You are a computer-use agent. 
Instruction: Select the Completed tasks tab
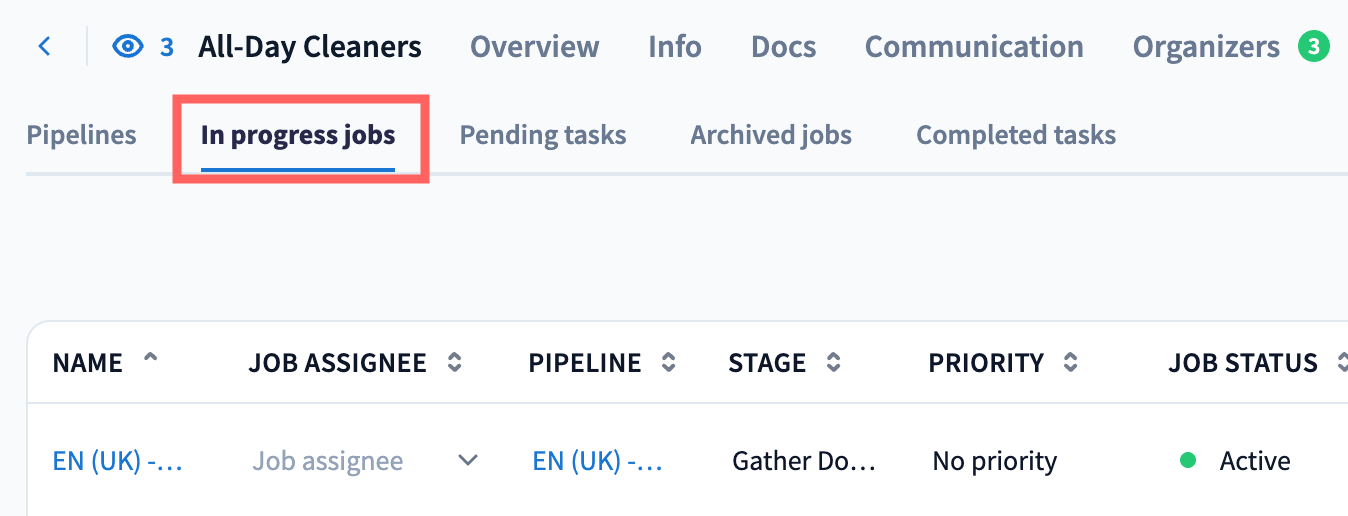click(x=1015, y=135)
